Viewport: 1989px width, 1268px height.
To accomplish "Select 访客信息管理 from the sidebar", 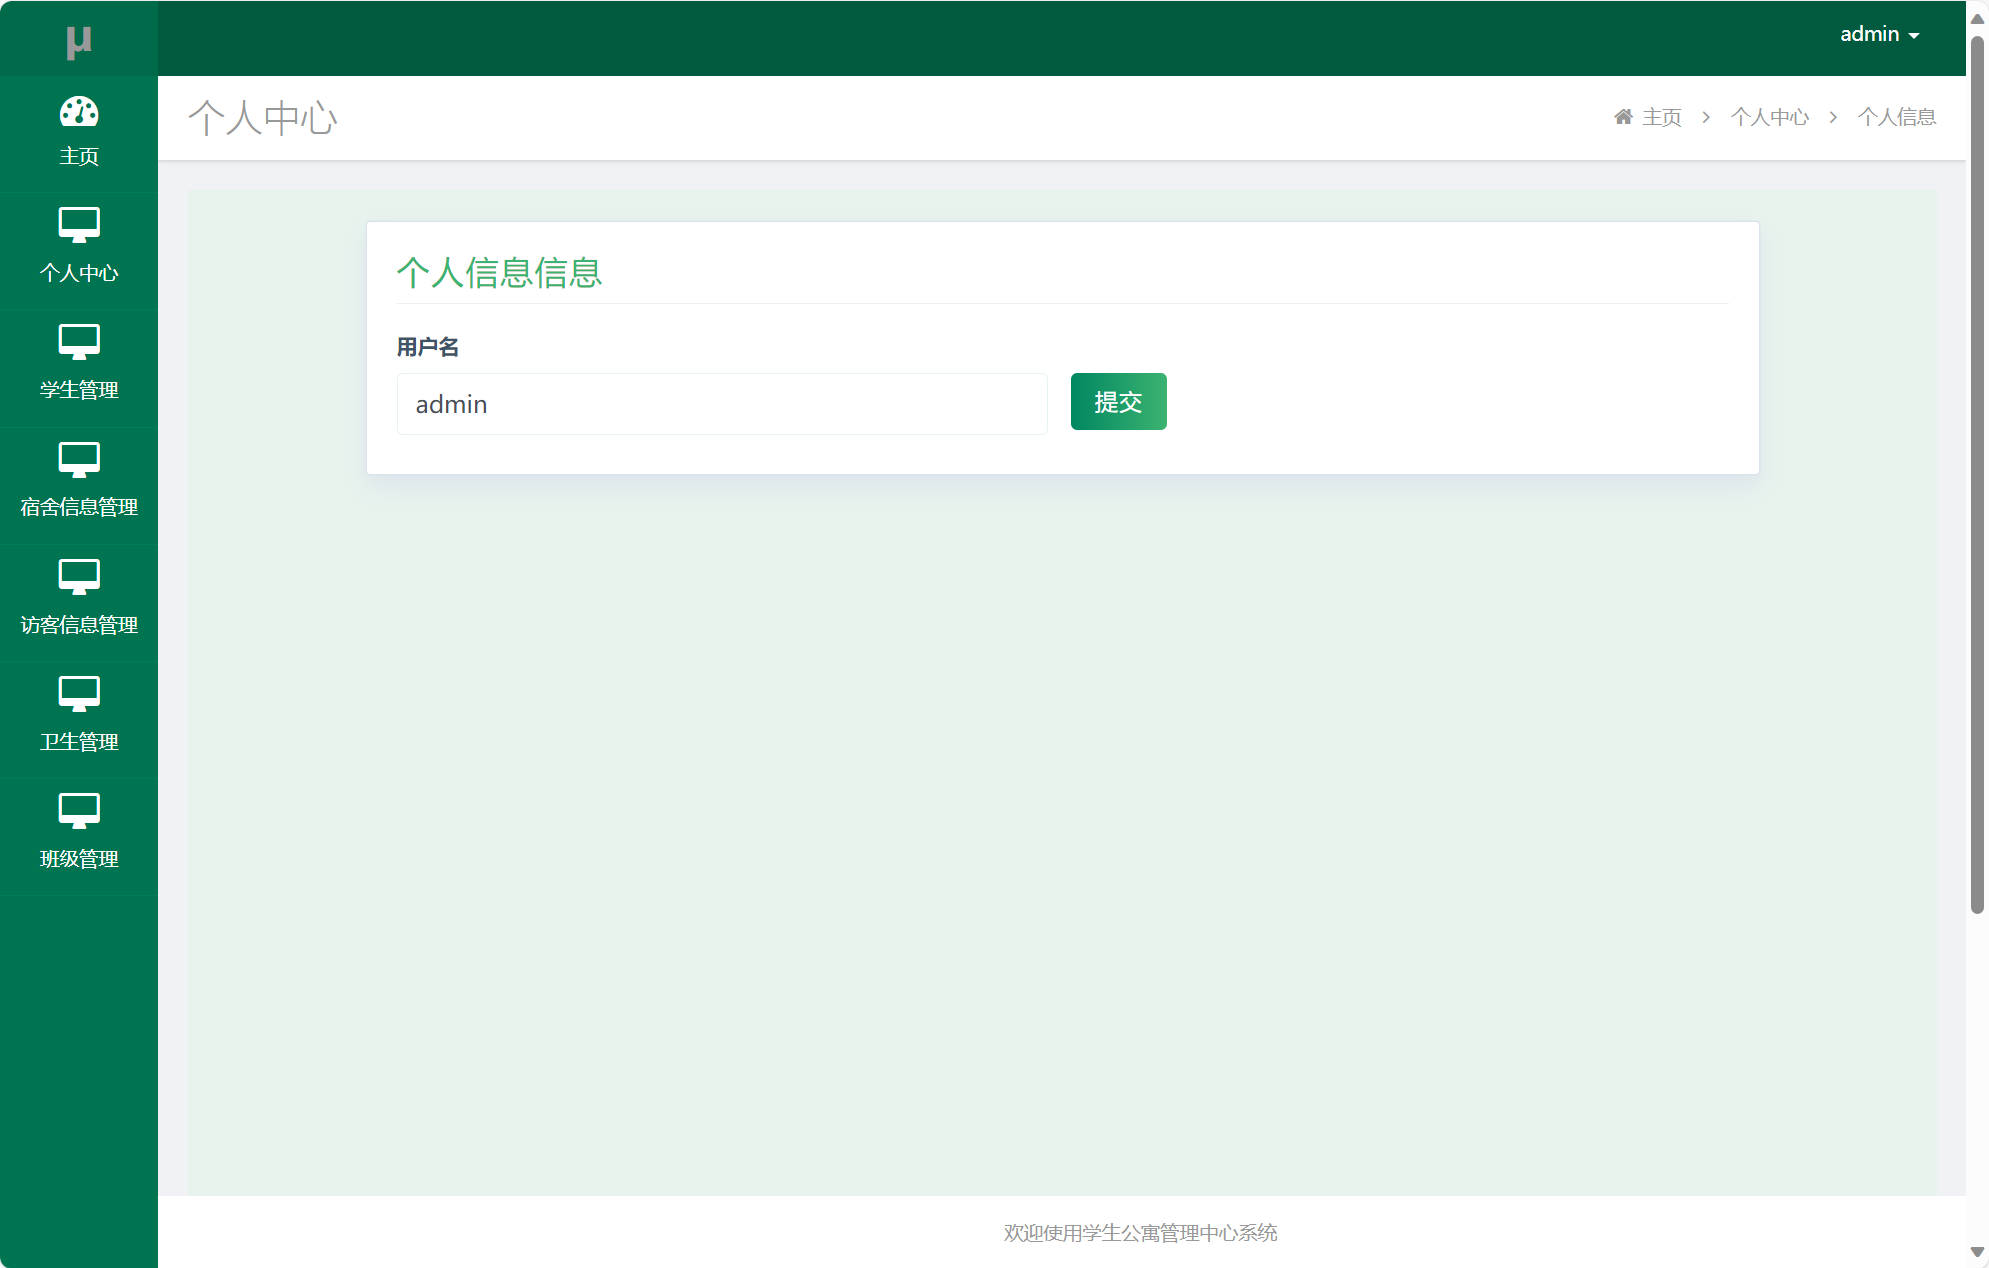I will pos(79,625).
